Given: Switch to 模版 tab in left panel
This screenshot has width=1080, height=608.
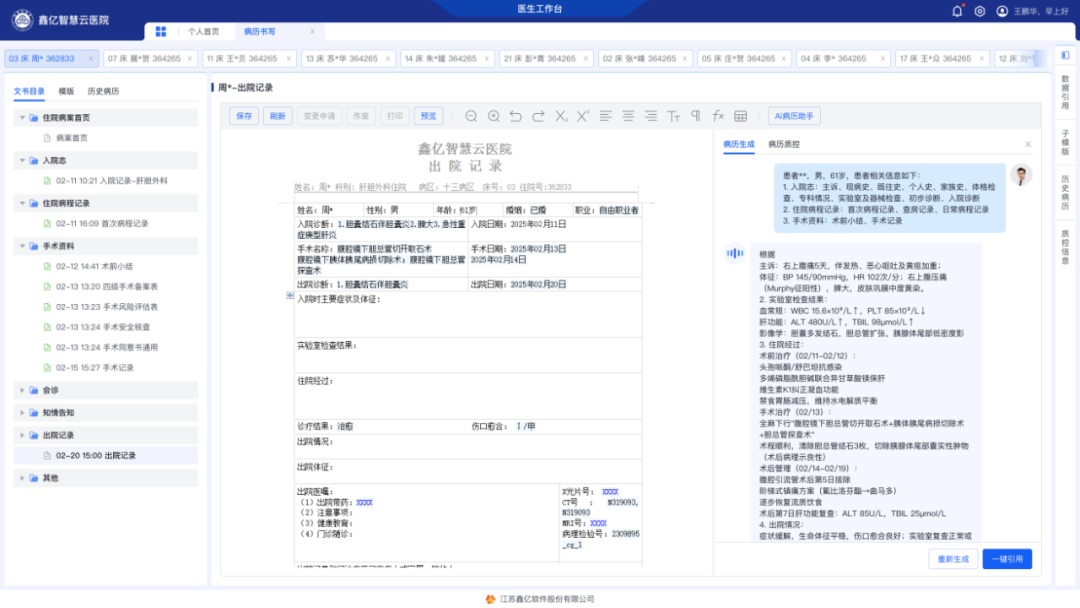Looking at the screenshot, I should tap(66, 91).
